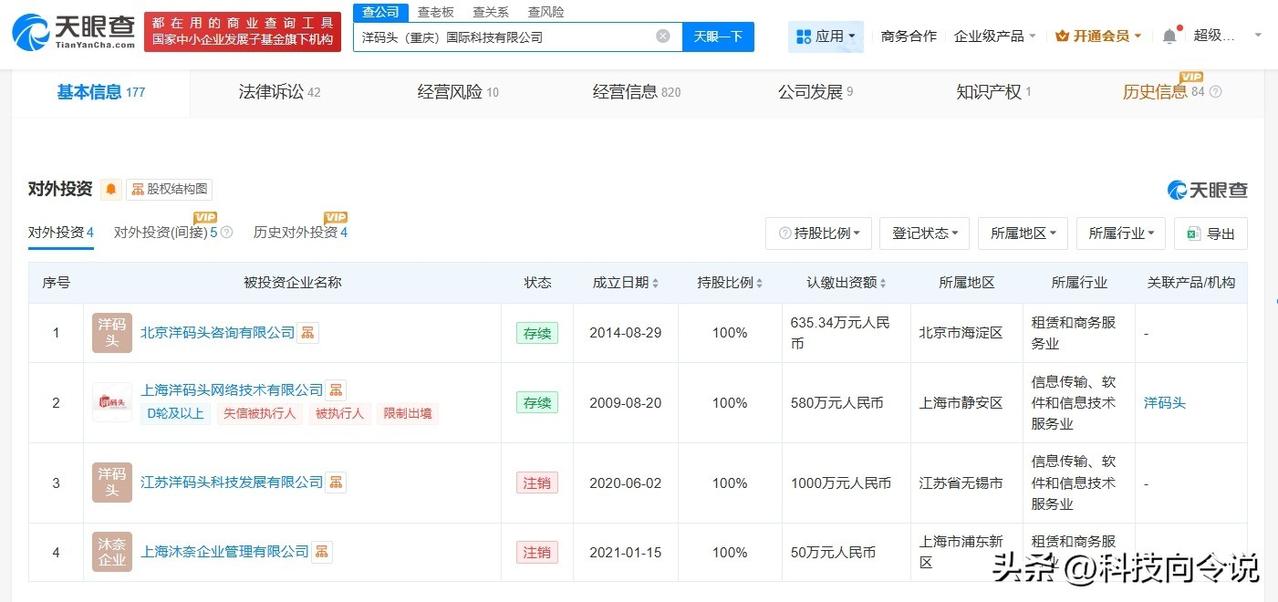
Task: Open equity structure icon for 江苏洋码头科技发展有限公司
Action: point(337,483)
